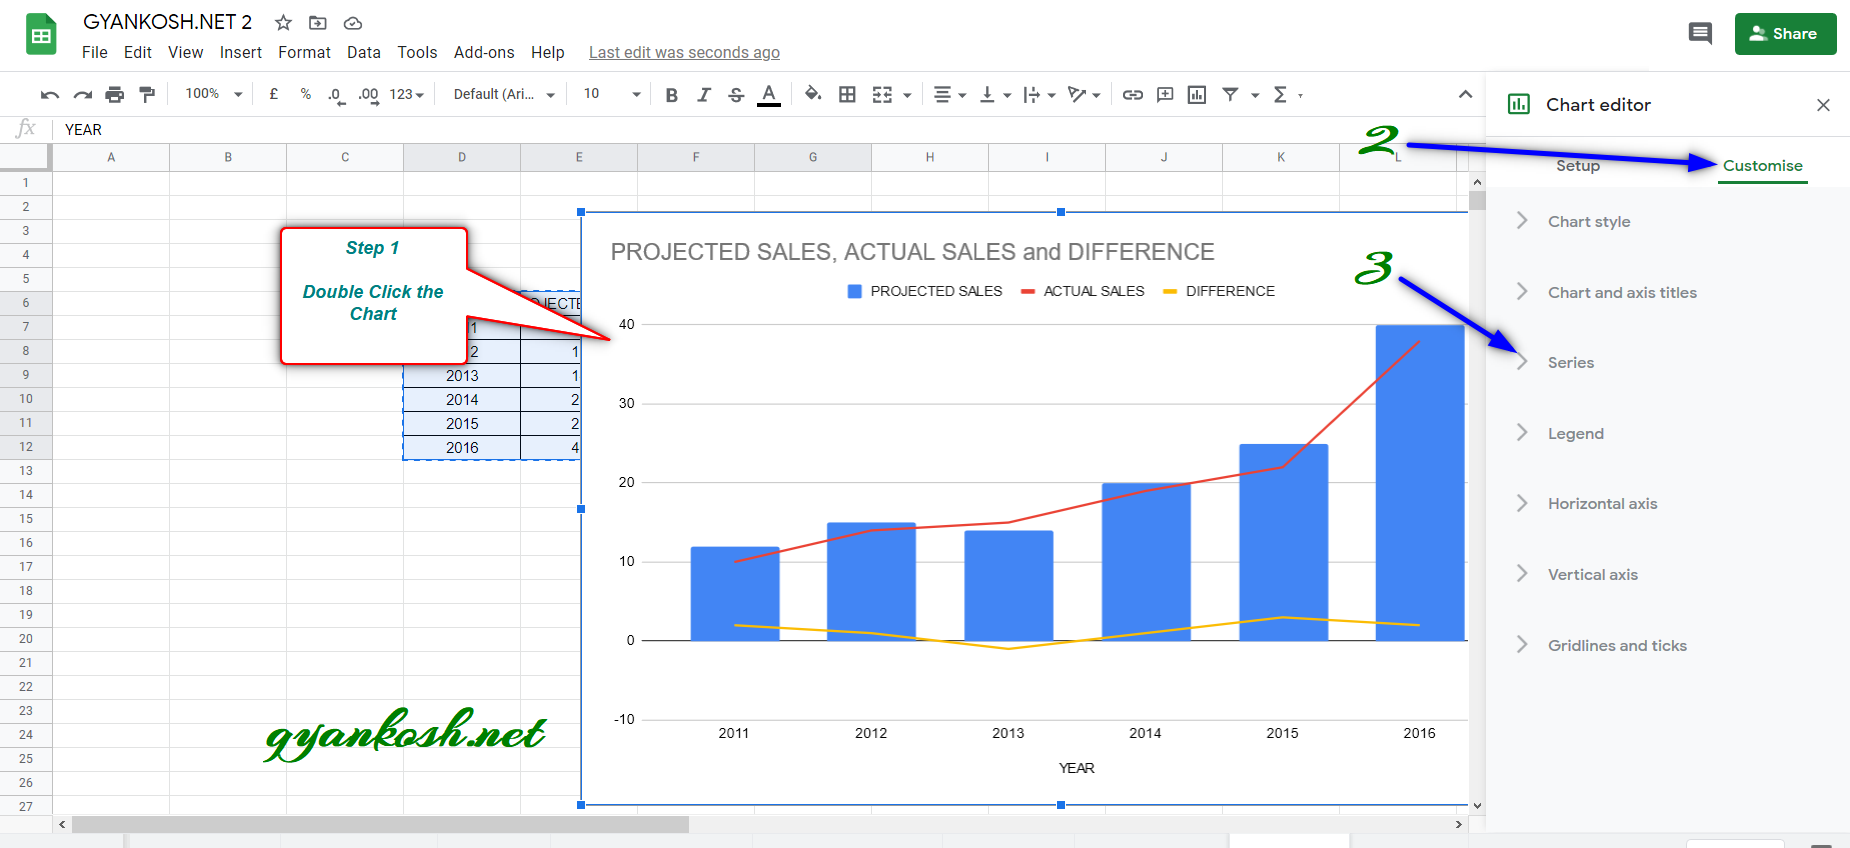Click the move to folder icon
Screen dimensions: 1850x848
pyautogui.click(x=318, y=23)
